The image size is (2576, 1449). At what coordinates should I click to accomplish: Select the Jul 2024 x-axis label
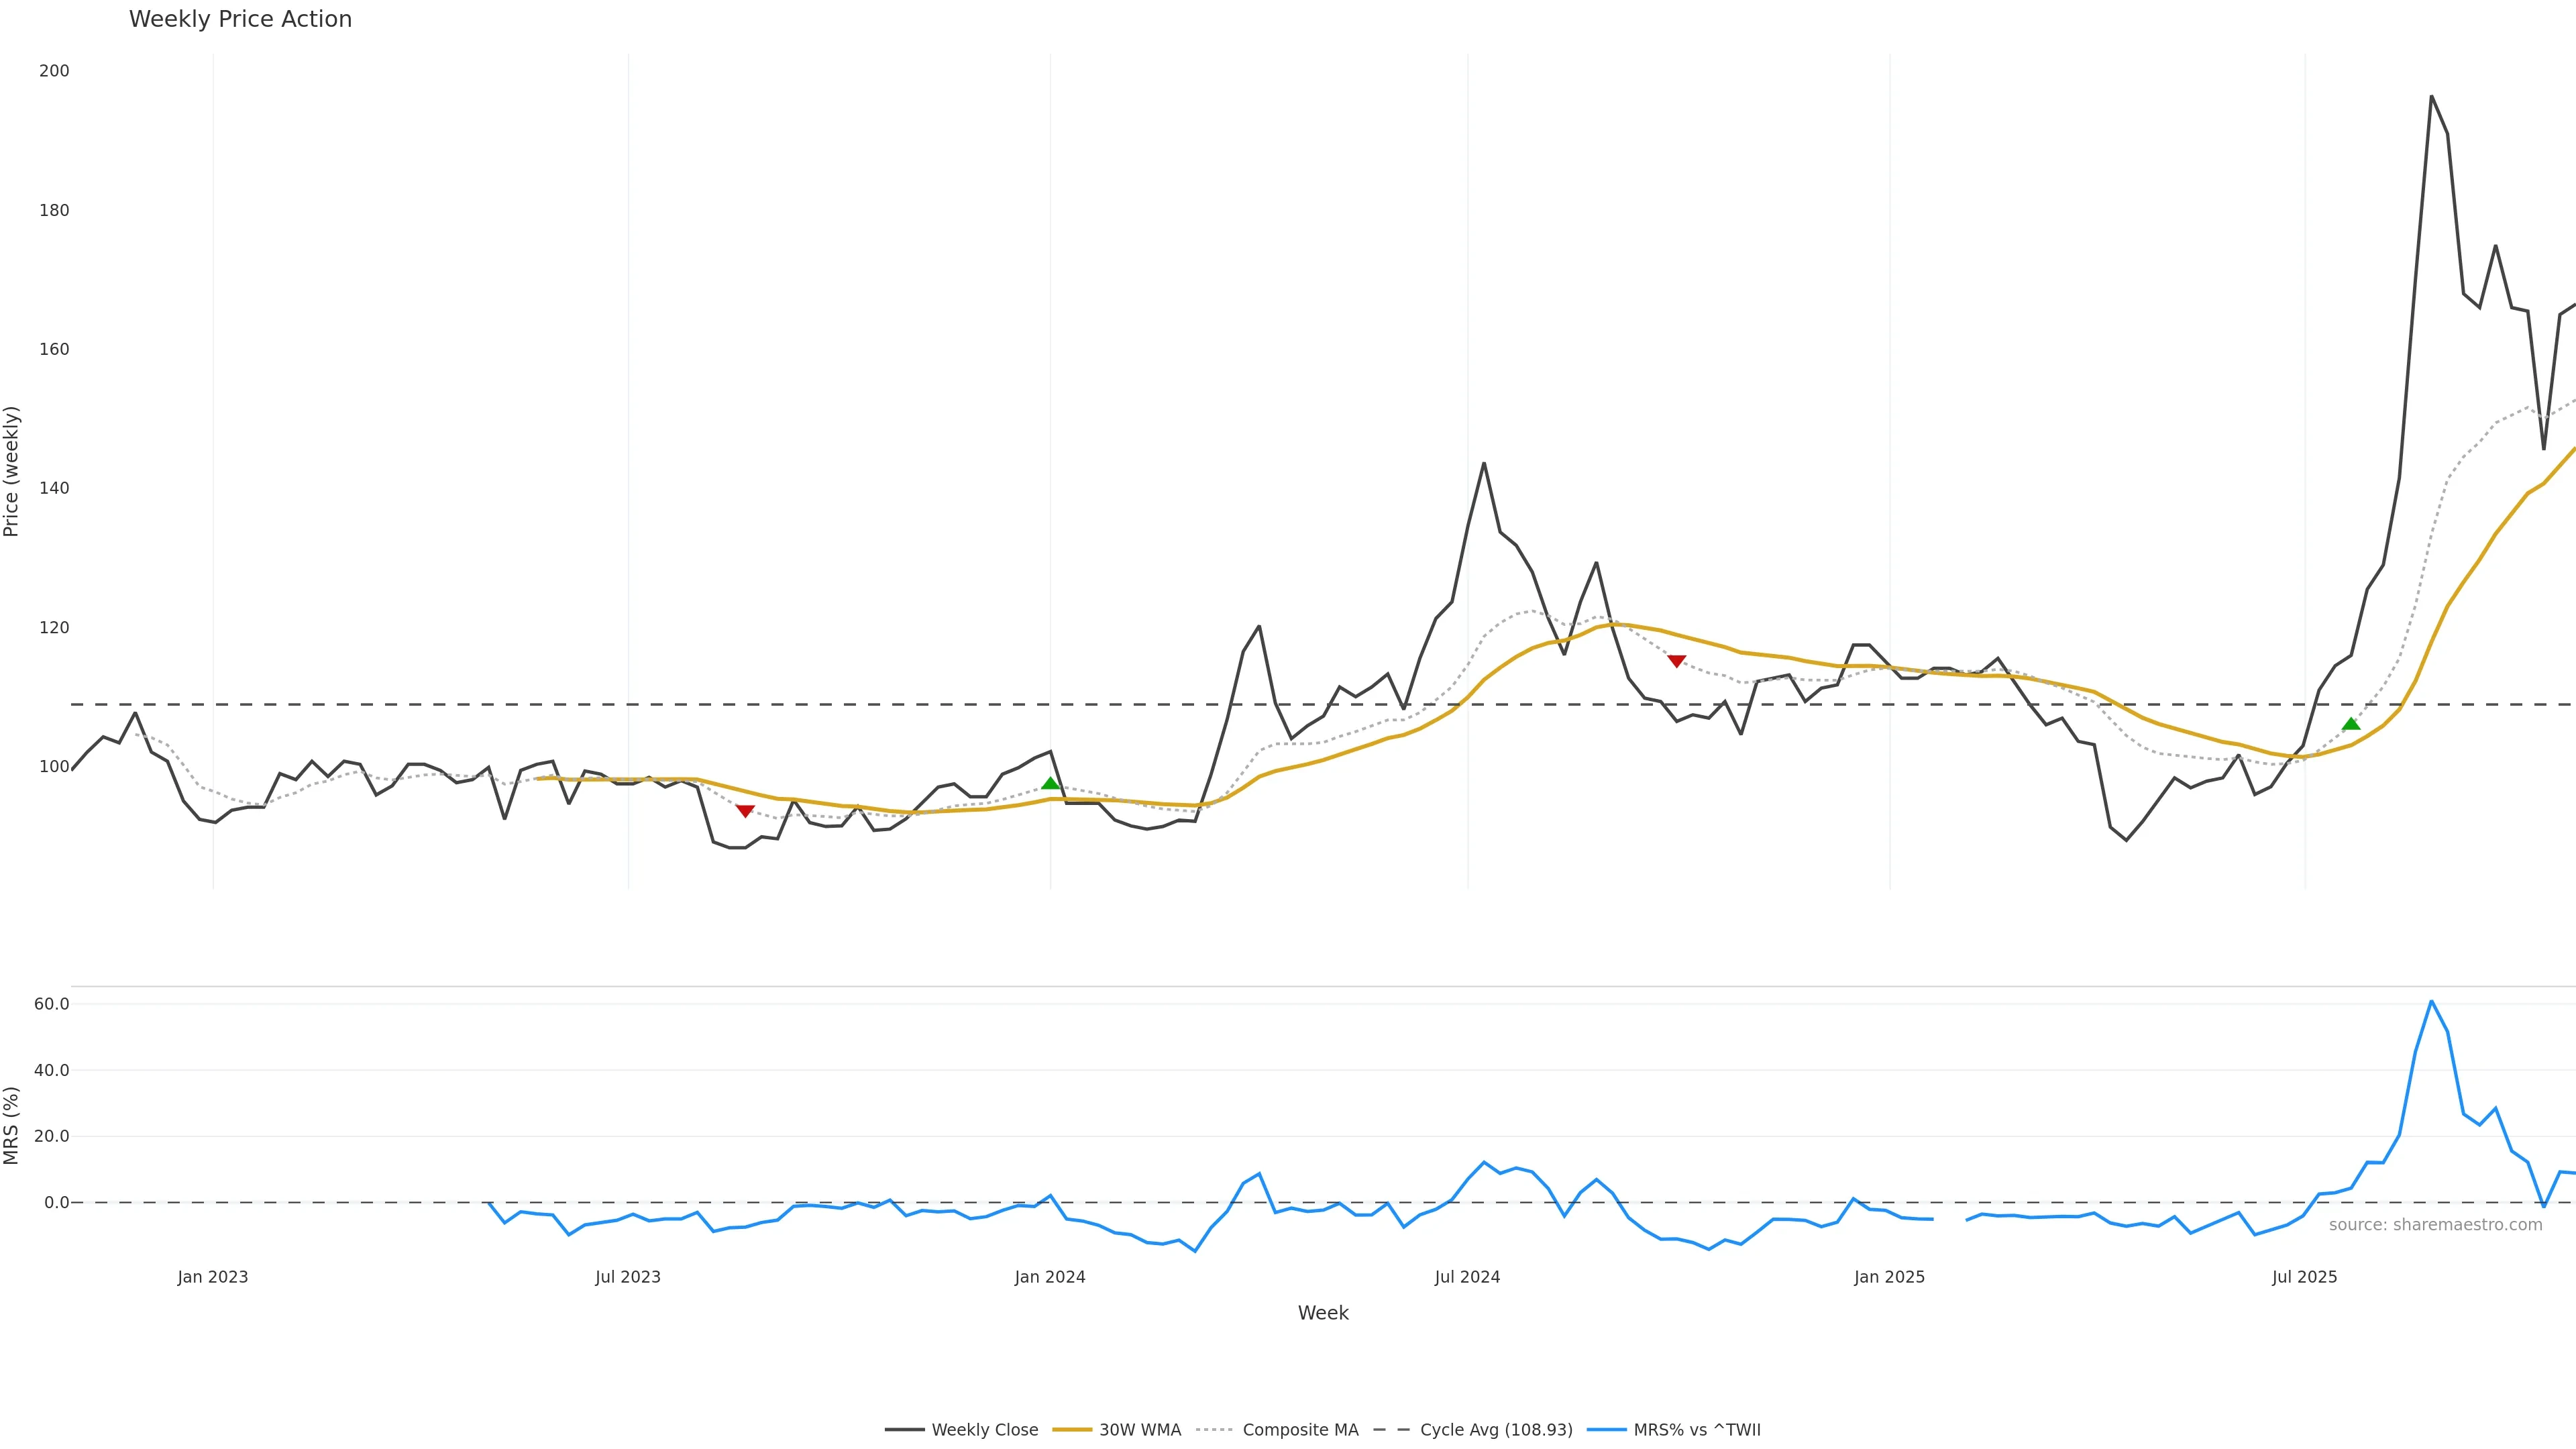[x=1467, y=1277]
